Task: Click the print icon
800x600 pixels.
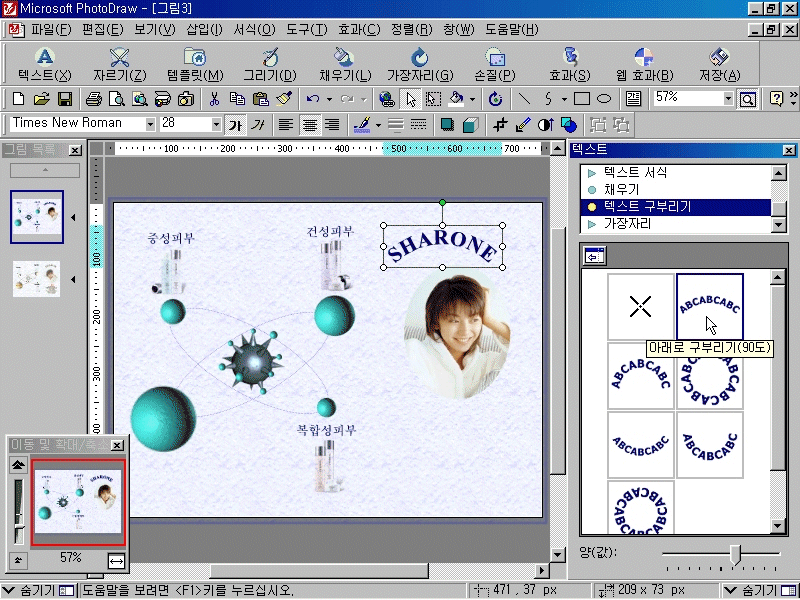Action: pyautogui.click(x=93, y=98)
